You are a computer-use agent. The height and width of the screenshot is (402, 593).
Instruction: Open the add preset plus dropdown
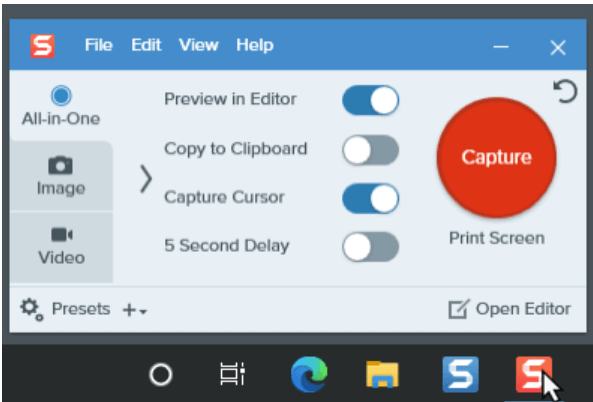pos(135,310)
